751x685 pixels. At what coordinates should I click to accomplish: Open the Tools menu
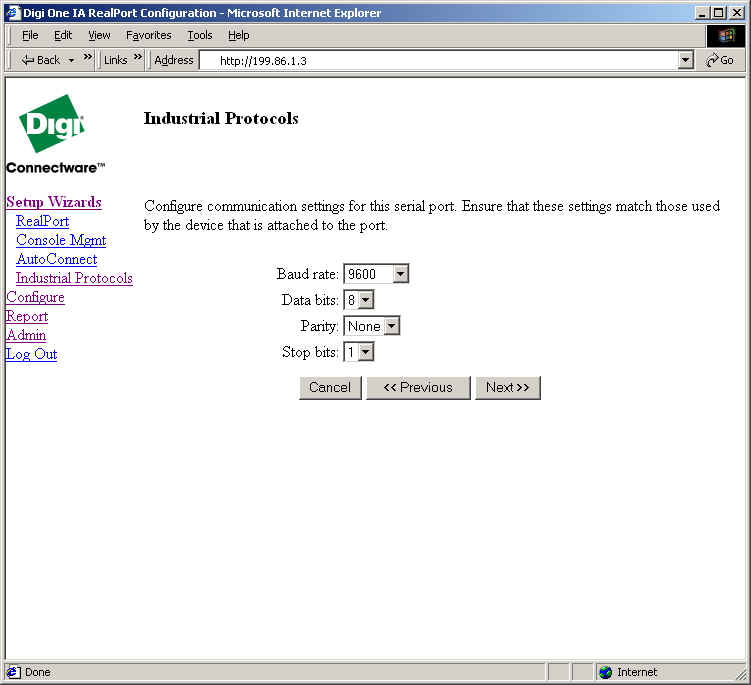pyautogui.click(x=200, y=35)
